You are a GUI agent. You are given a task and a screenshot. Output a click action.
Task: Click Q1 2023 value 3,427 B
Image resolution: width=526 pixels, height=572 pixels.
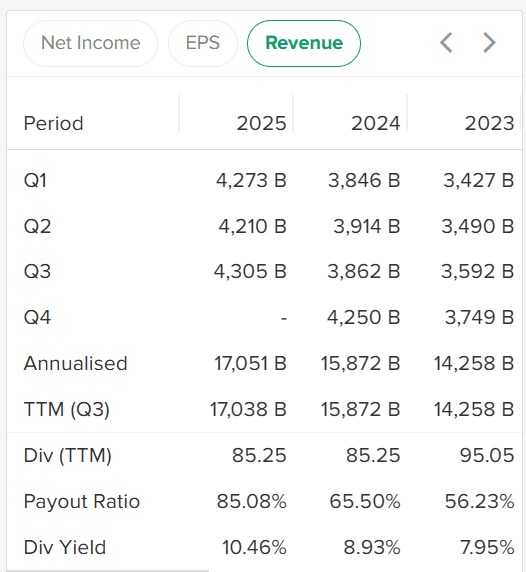479,181
